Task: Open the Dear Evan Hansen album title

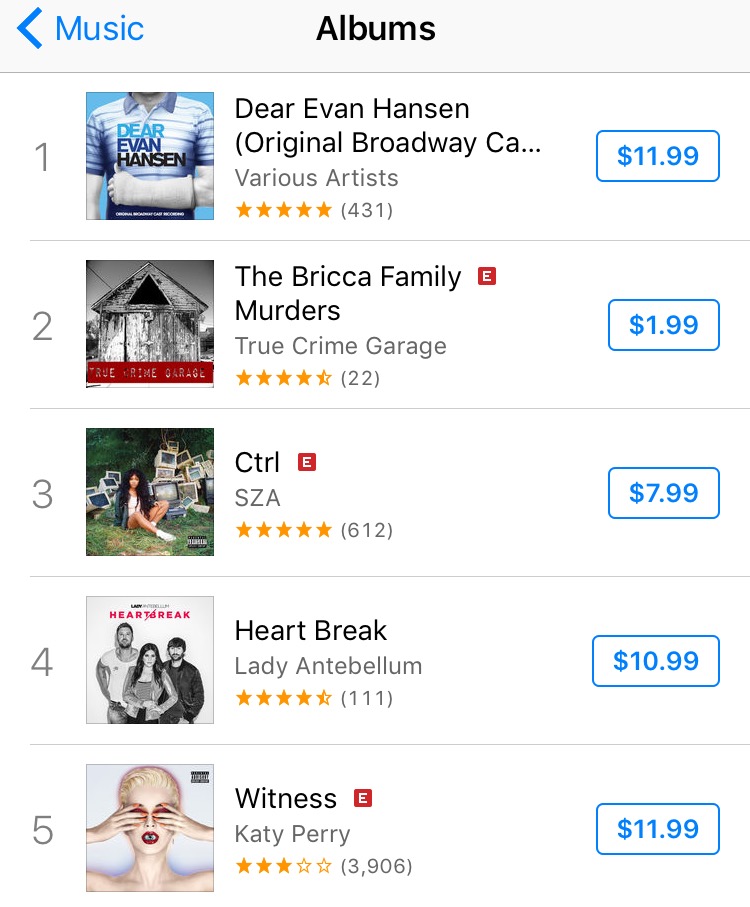Action: point(388,126)
